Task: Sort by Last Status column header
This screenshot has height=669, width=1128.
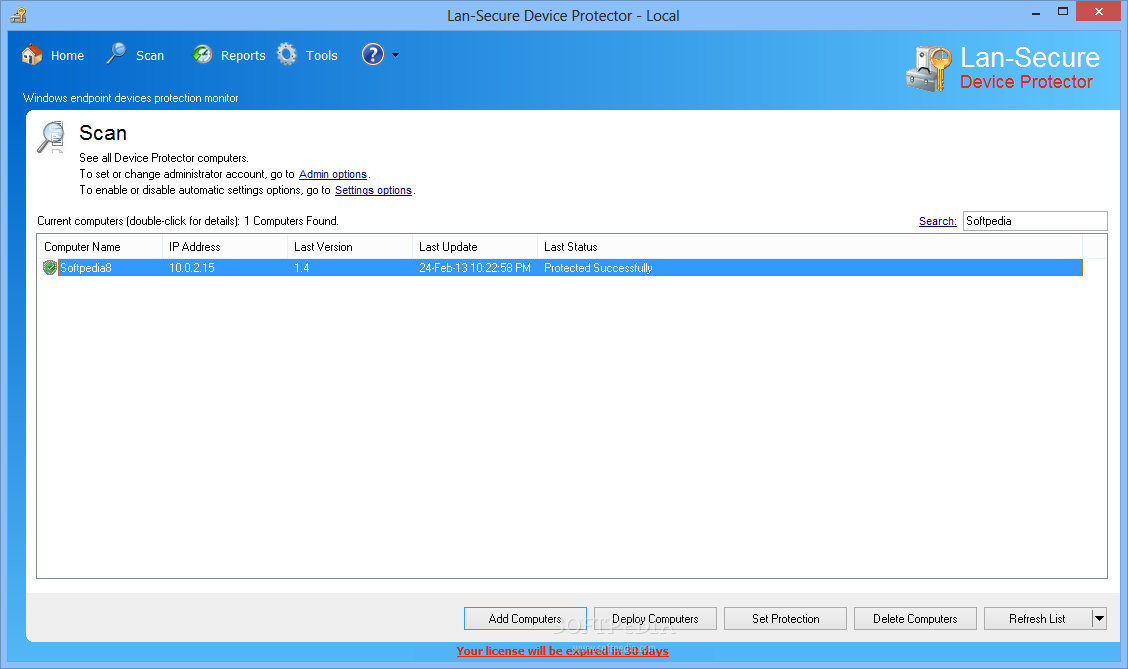Action: tap(810, 247)
